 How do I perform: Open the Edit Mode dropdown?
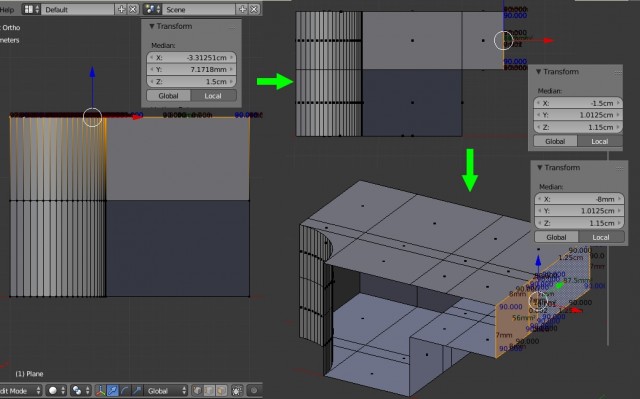[20, 390]
